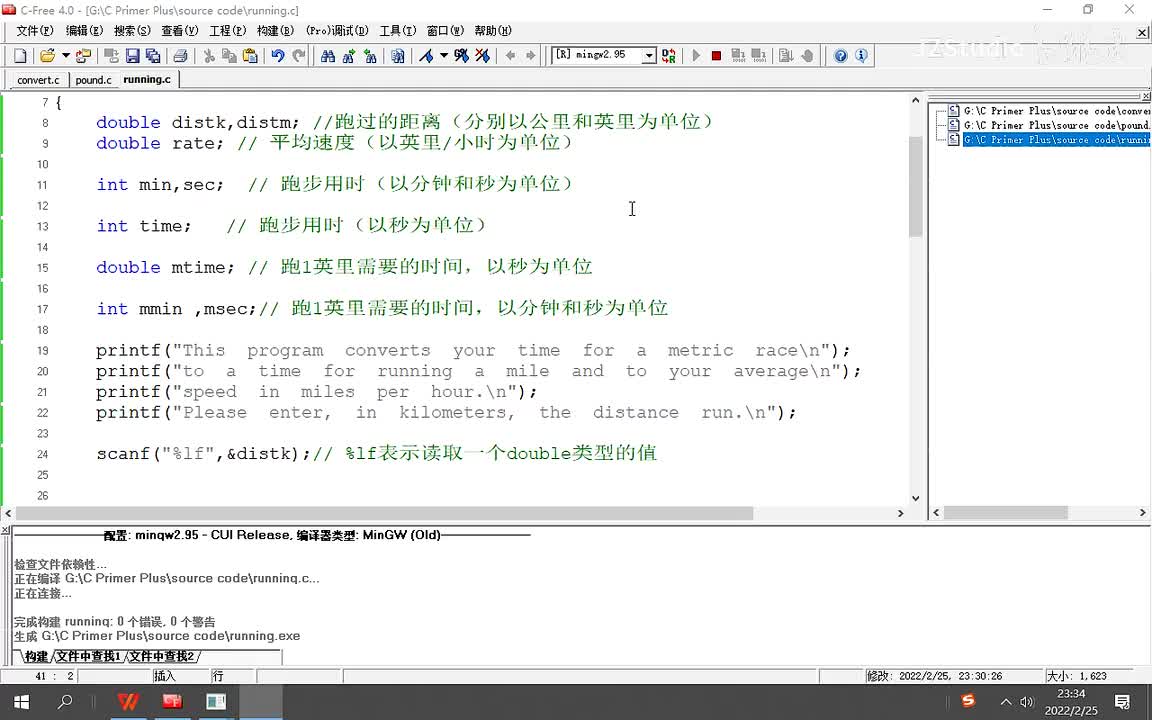Click the red Stop icon
The image size is (1152, 720).
coord(716,56)
